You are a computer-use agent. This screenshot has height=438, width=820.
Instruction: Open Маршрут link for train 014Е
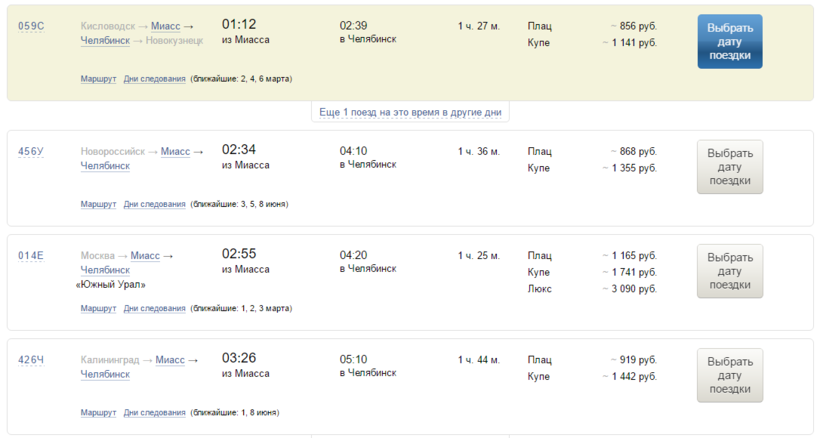(98, 308)
